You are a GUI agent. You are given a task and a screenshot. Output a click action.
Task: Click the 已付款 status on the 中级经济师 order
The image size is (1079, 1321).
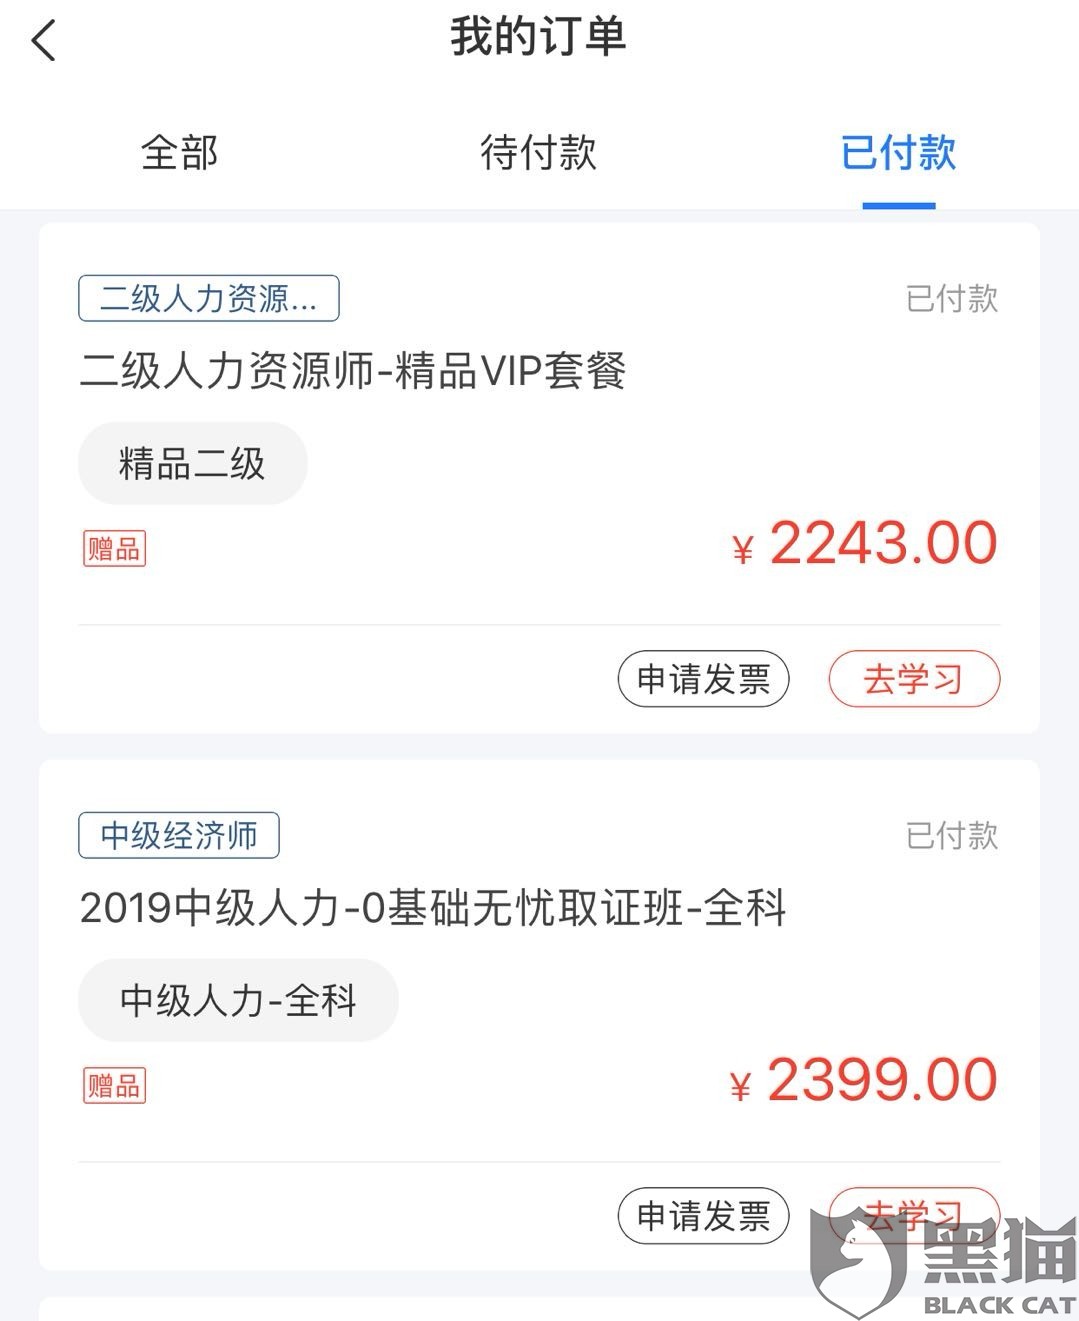tap(951, 835)
